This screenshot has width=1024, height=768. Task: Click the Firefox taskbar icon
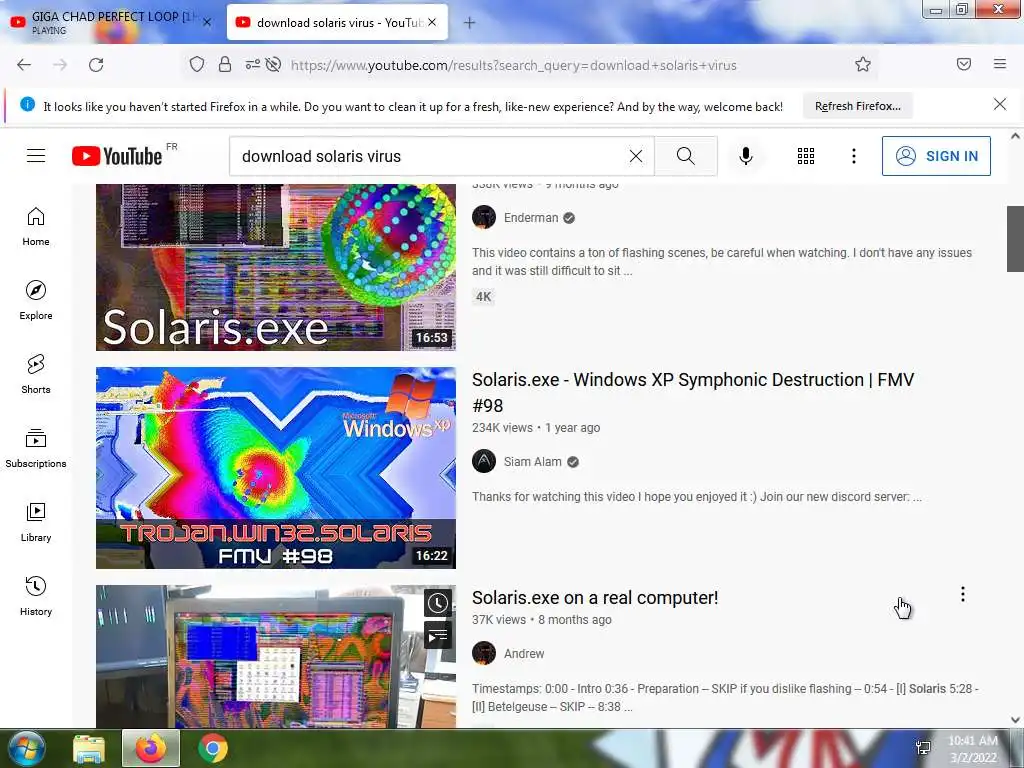[x=151, y=748]
